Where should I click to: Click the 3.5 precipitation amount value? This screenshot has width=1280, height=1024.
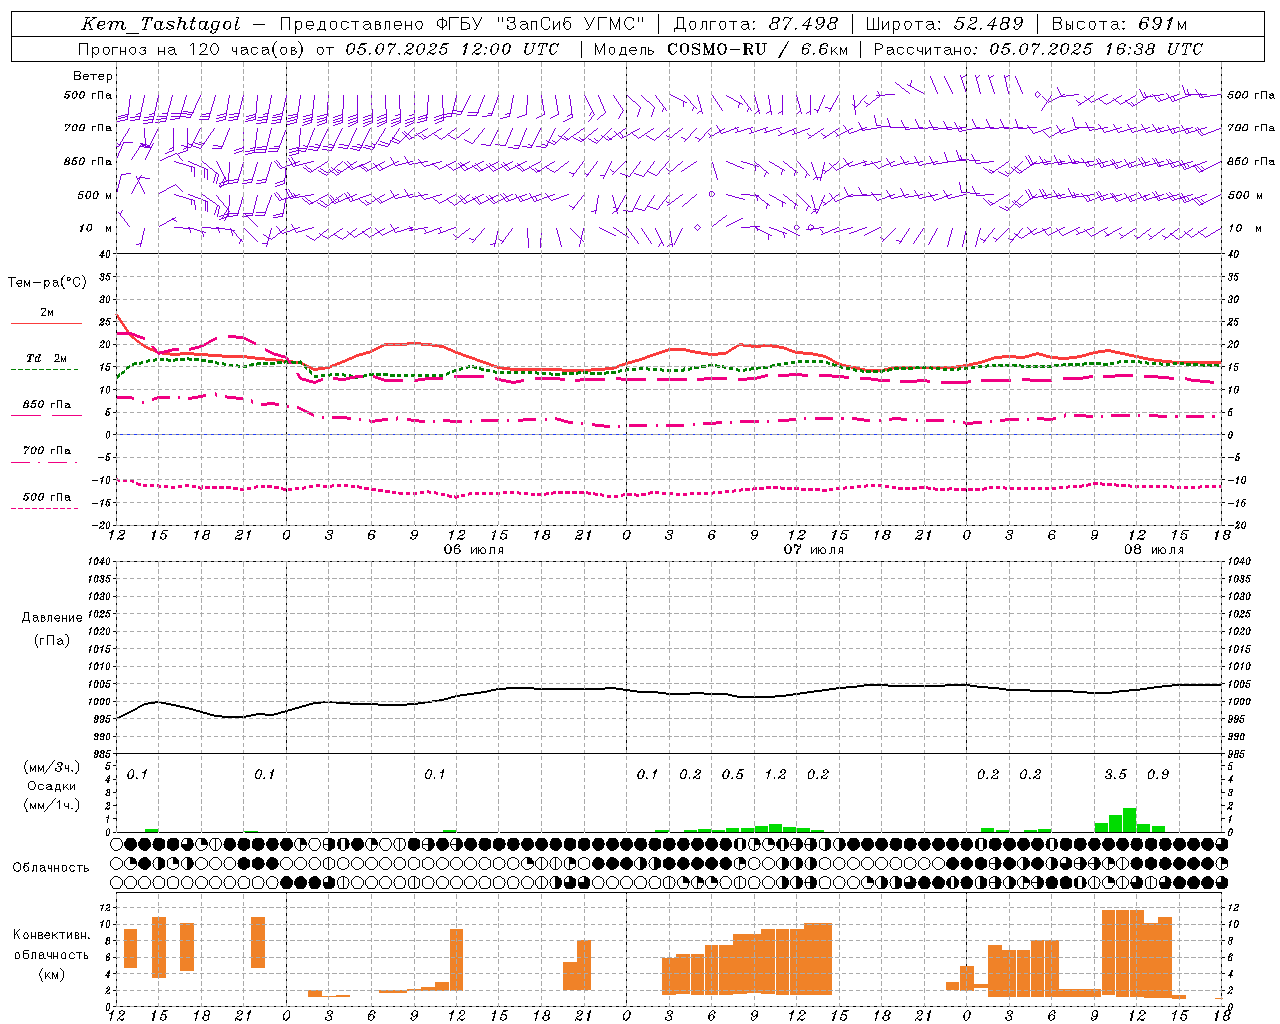click(x=1115, y=775)
